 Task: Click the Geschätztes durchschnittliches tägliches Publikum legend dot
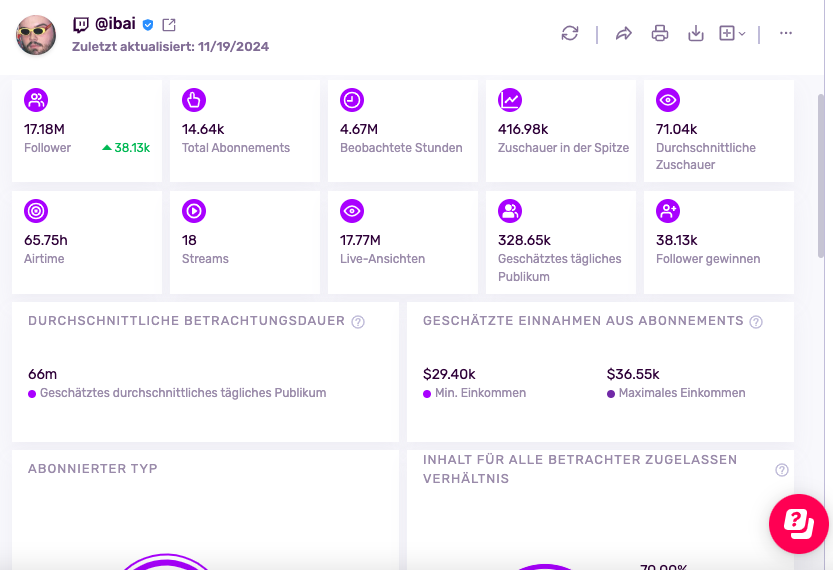point(32,394)
